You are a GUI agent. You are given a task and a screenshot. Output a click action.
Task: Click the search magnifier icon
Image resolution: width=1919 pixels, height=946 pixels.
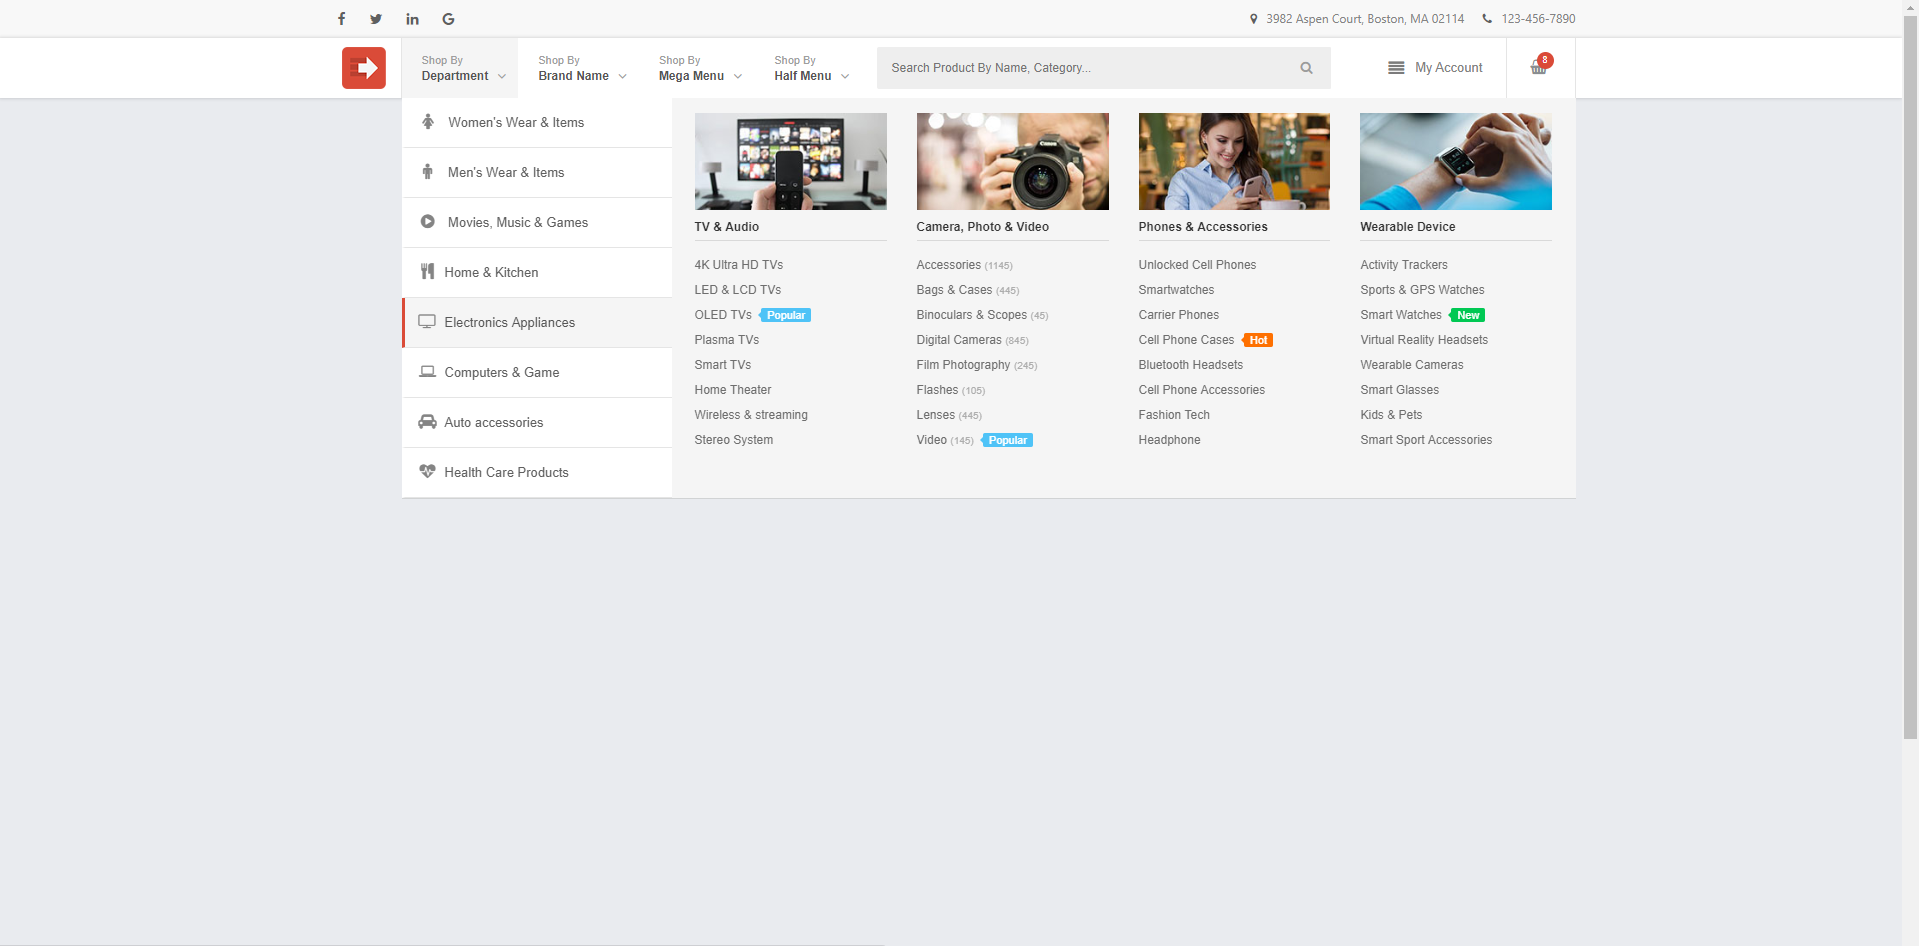1306,68
